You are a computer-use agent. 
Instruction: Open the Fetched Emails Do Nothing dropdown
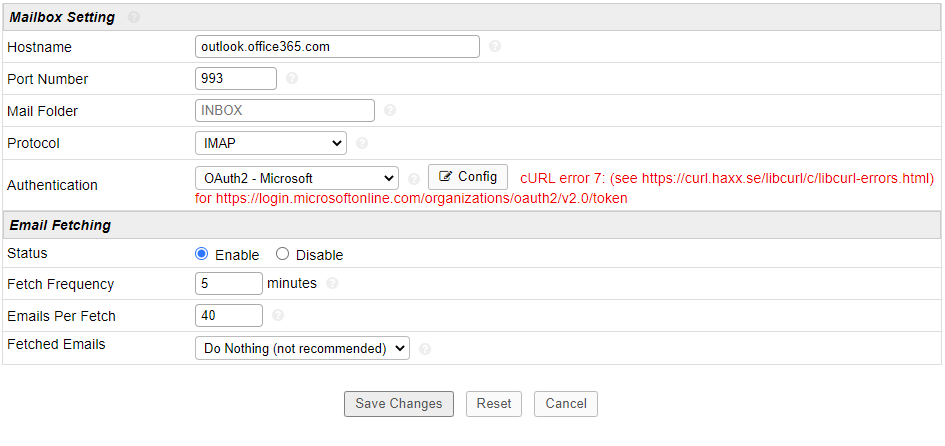(x=303, y=348)
